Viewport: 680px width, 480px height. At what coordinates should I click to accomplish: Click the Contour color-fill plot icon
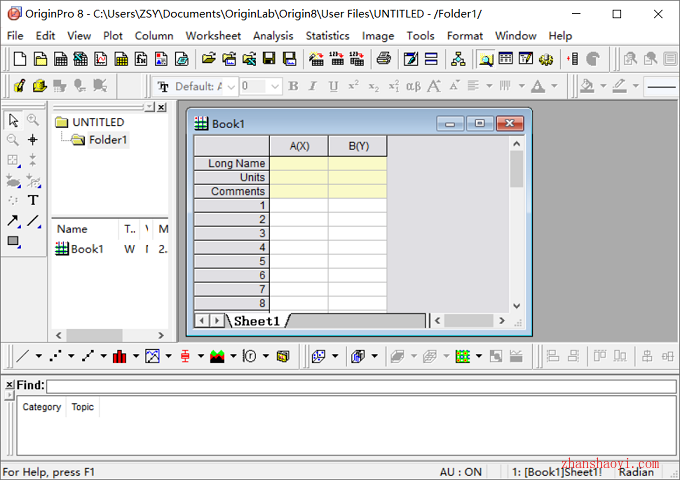tap(463, 356)
